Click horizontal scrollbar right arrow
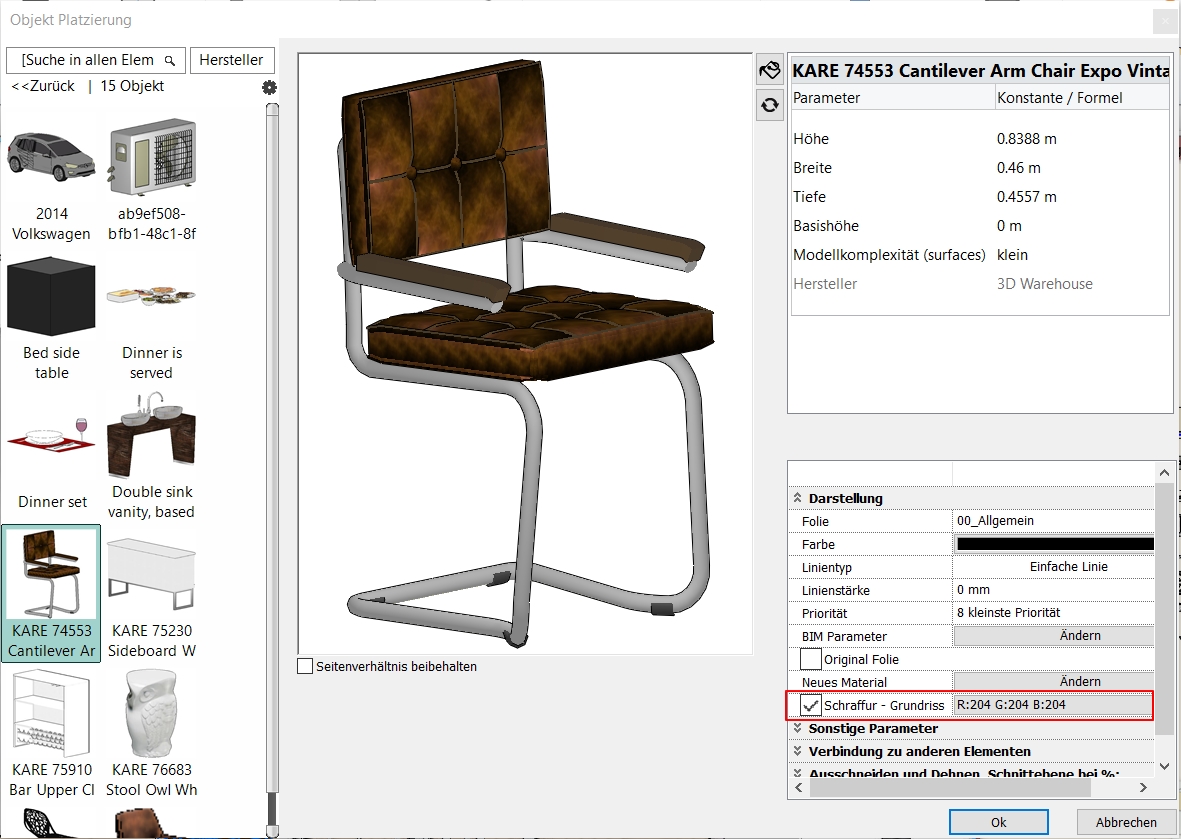 (x=1143, y=788)
